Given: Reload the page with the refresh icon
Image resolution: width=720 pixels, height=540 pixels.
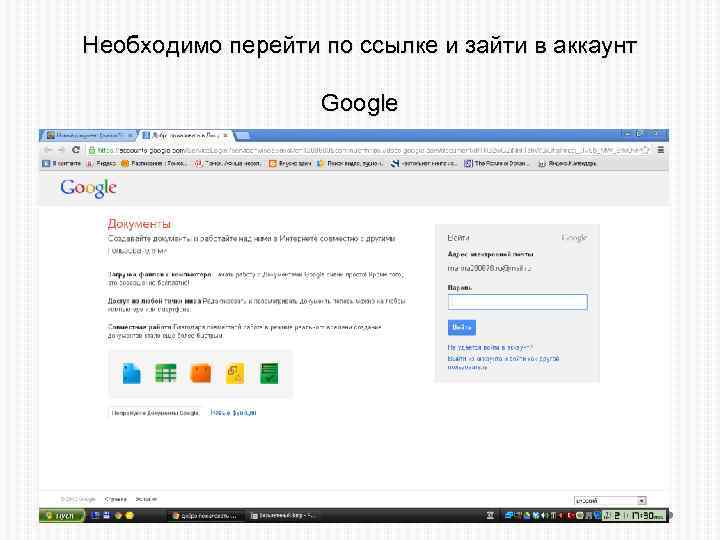Looking at the screenshot, I should click(x=76, y=150).
